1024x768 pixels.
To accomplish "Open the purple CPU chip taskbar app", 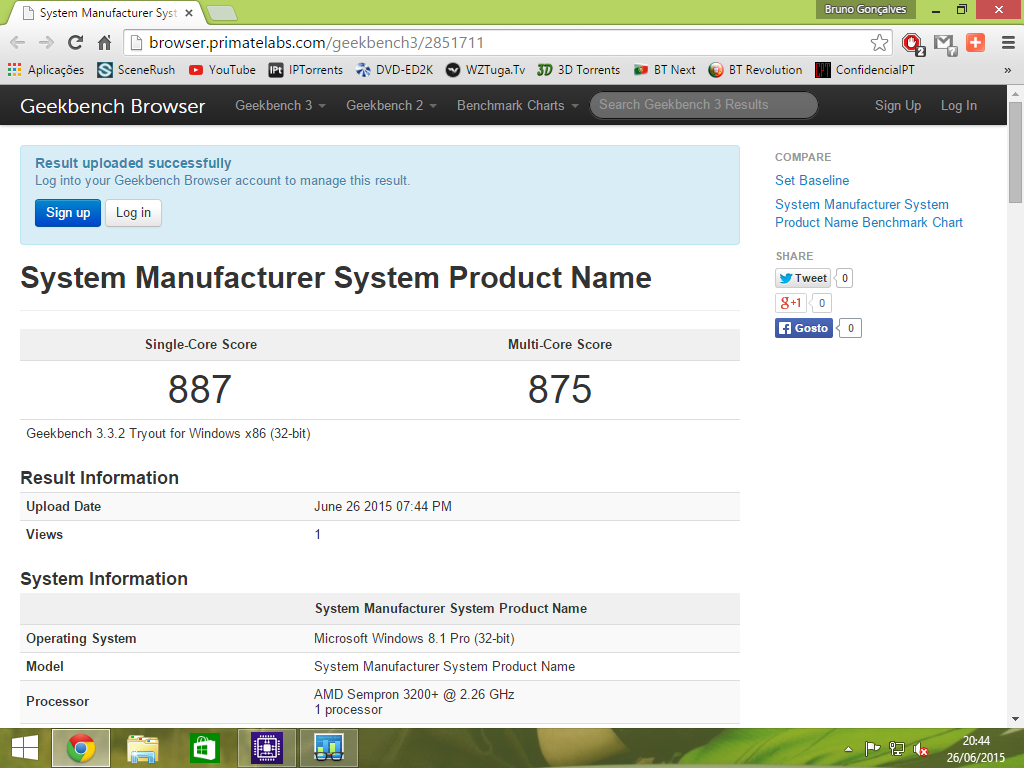I will (x=266, y=748).
